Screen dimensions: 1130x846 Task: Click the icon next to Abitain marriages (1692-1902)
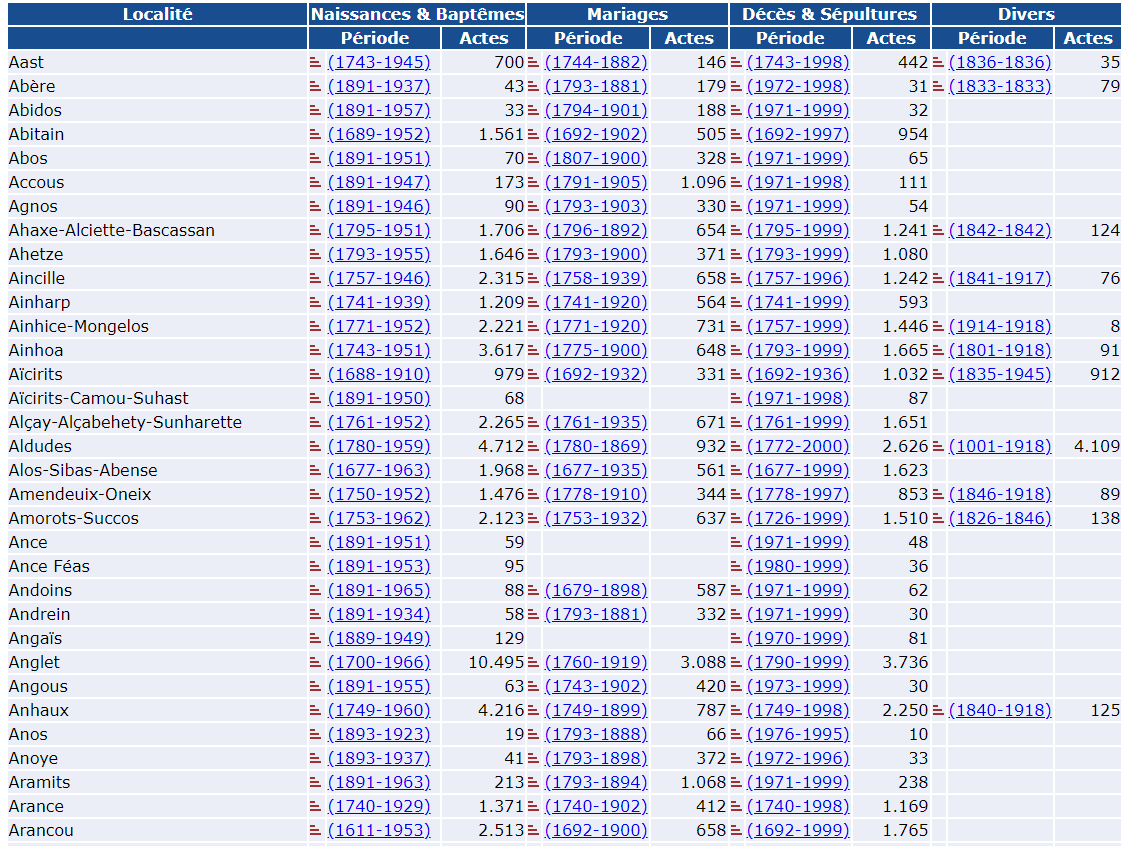pyautogui.click(x=533, y=134)
